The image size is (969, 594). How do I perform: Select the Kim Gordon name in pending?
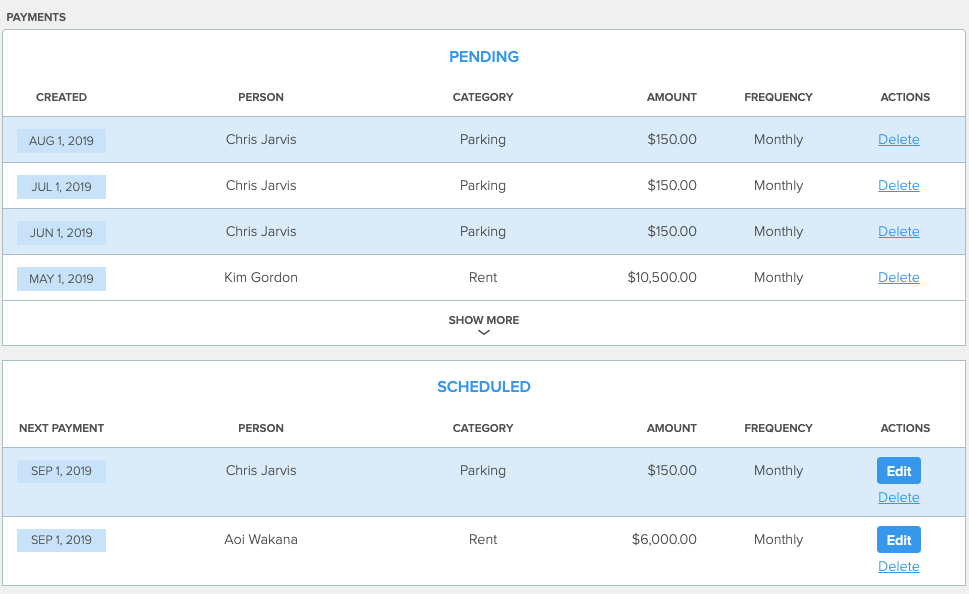261,278
